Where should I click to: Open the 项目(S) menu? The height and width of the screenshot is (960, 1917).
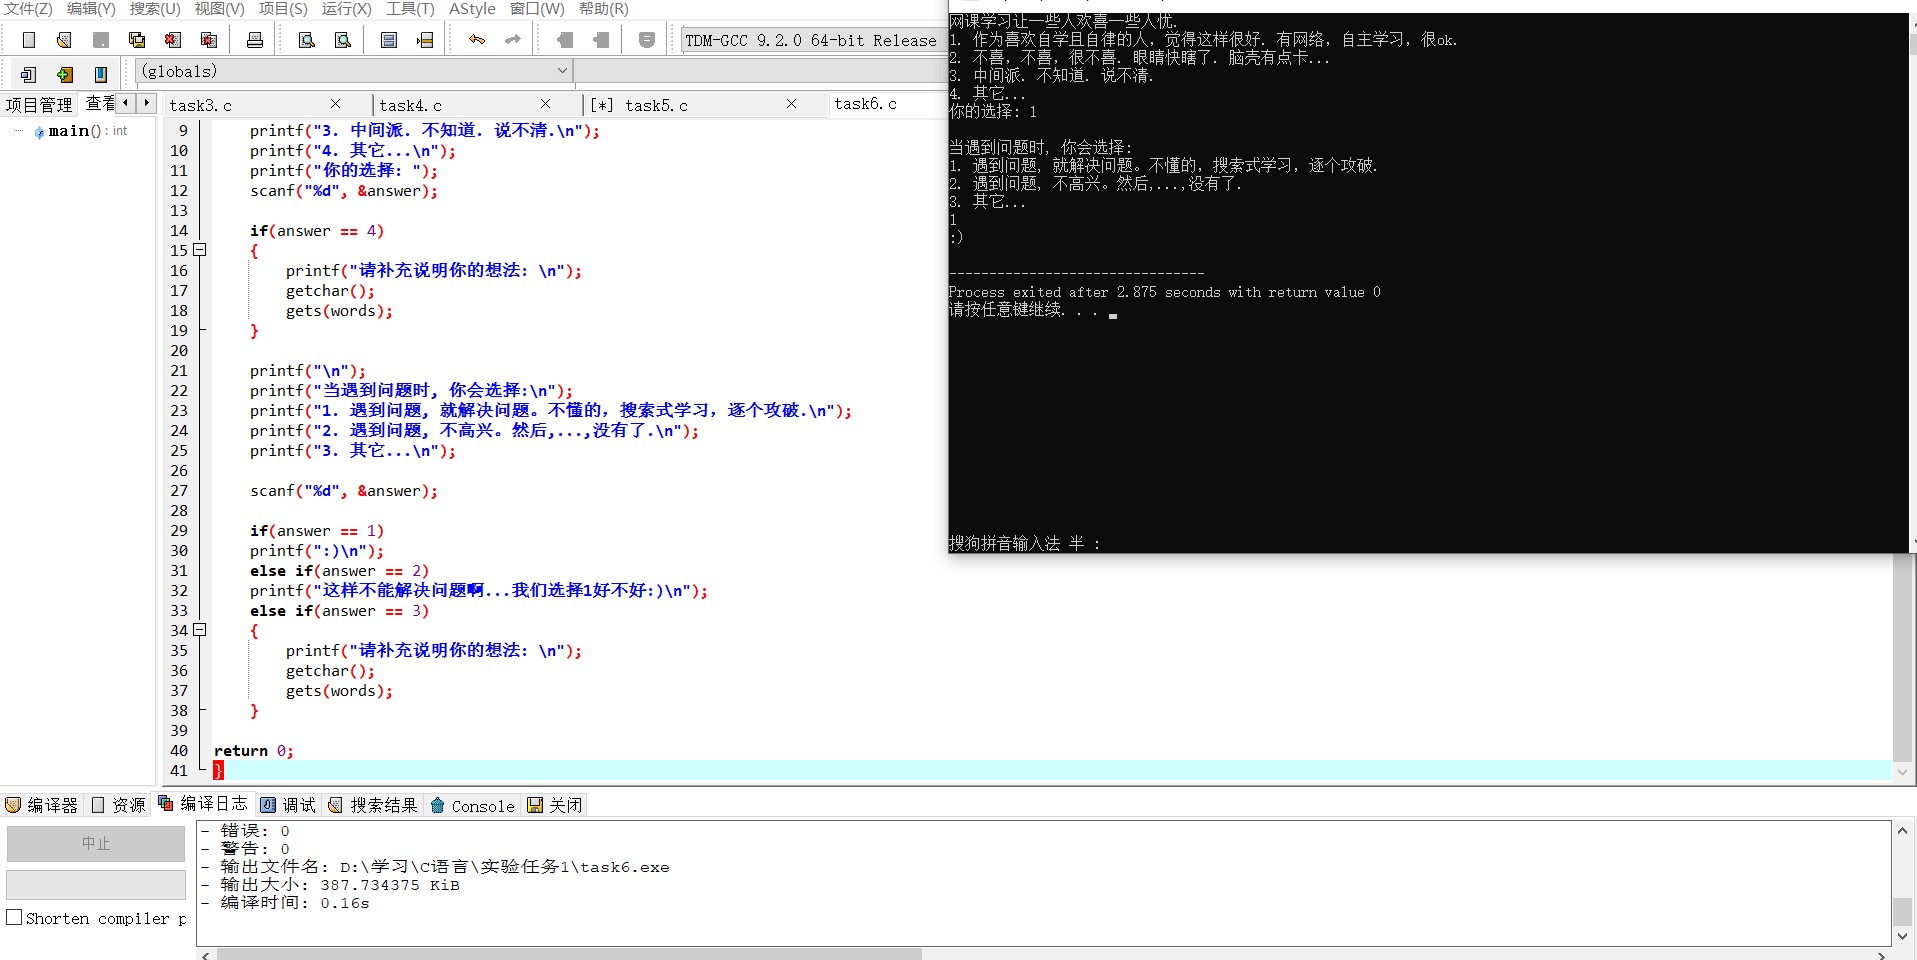283,9
